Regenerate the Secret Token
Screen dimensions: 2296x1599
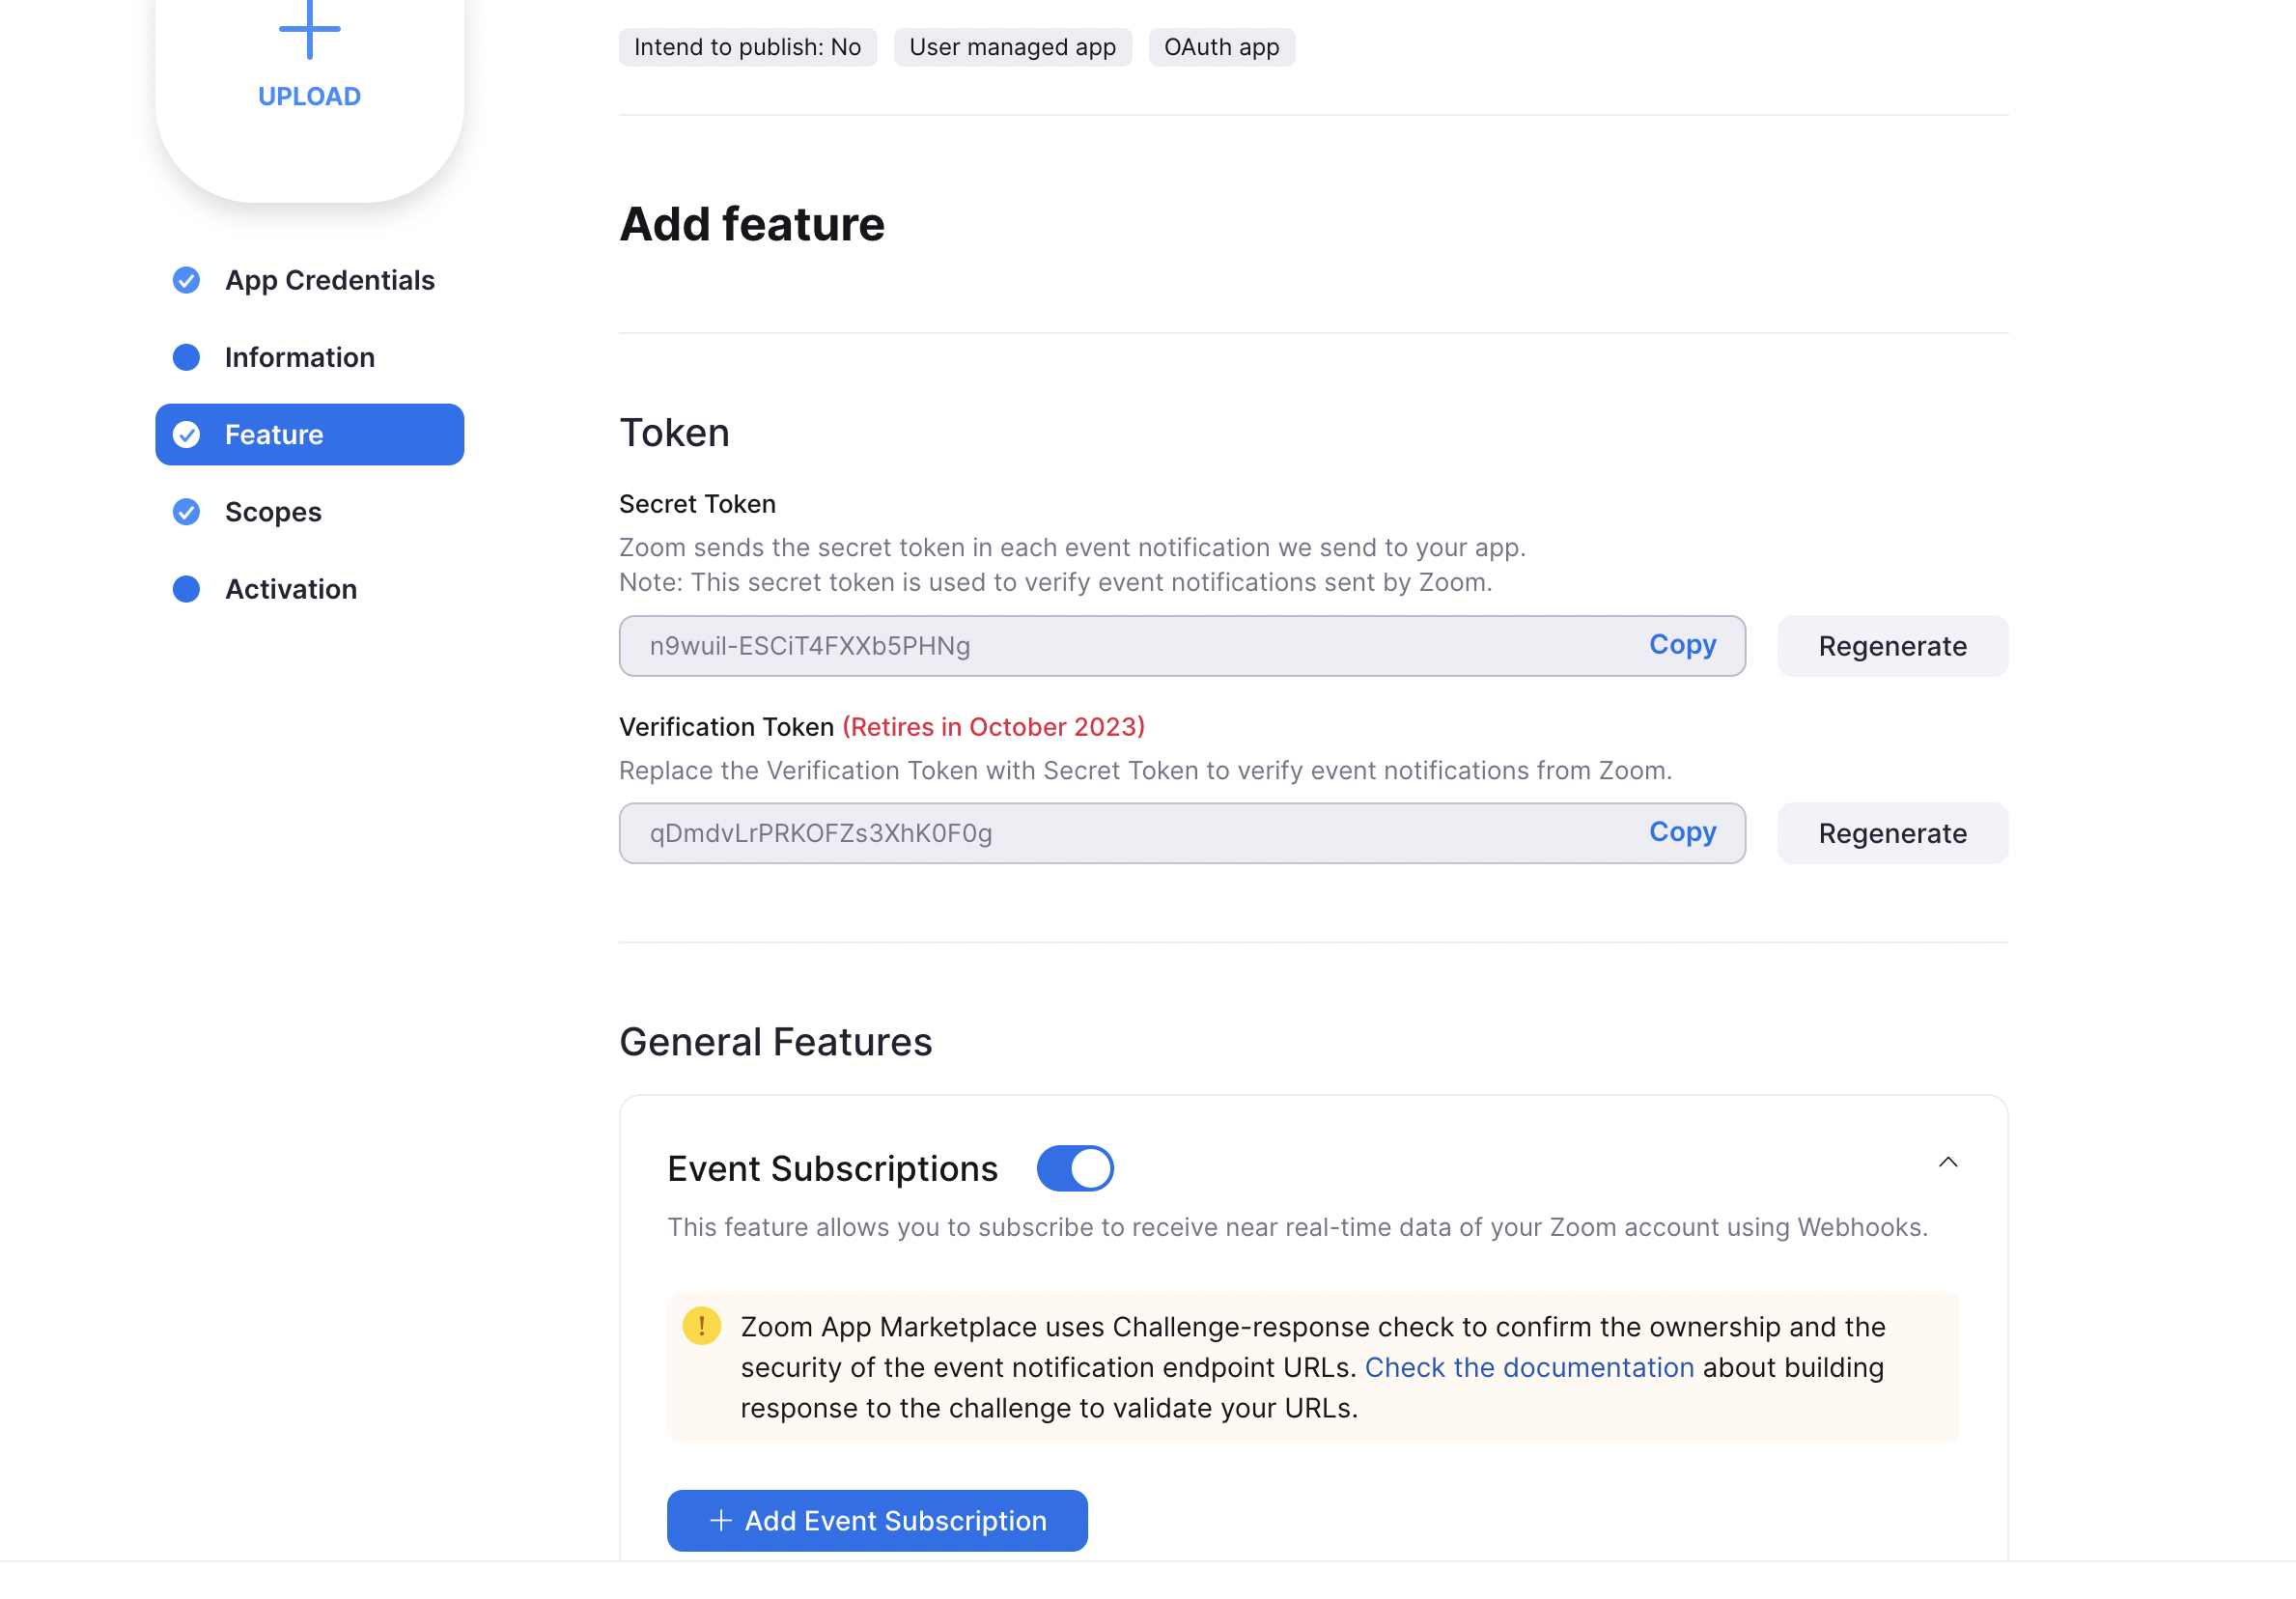point(1891,646)
